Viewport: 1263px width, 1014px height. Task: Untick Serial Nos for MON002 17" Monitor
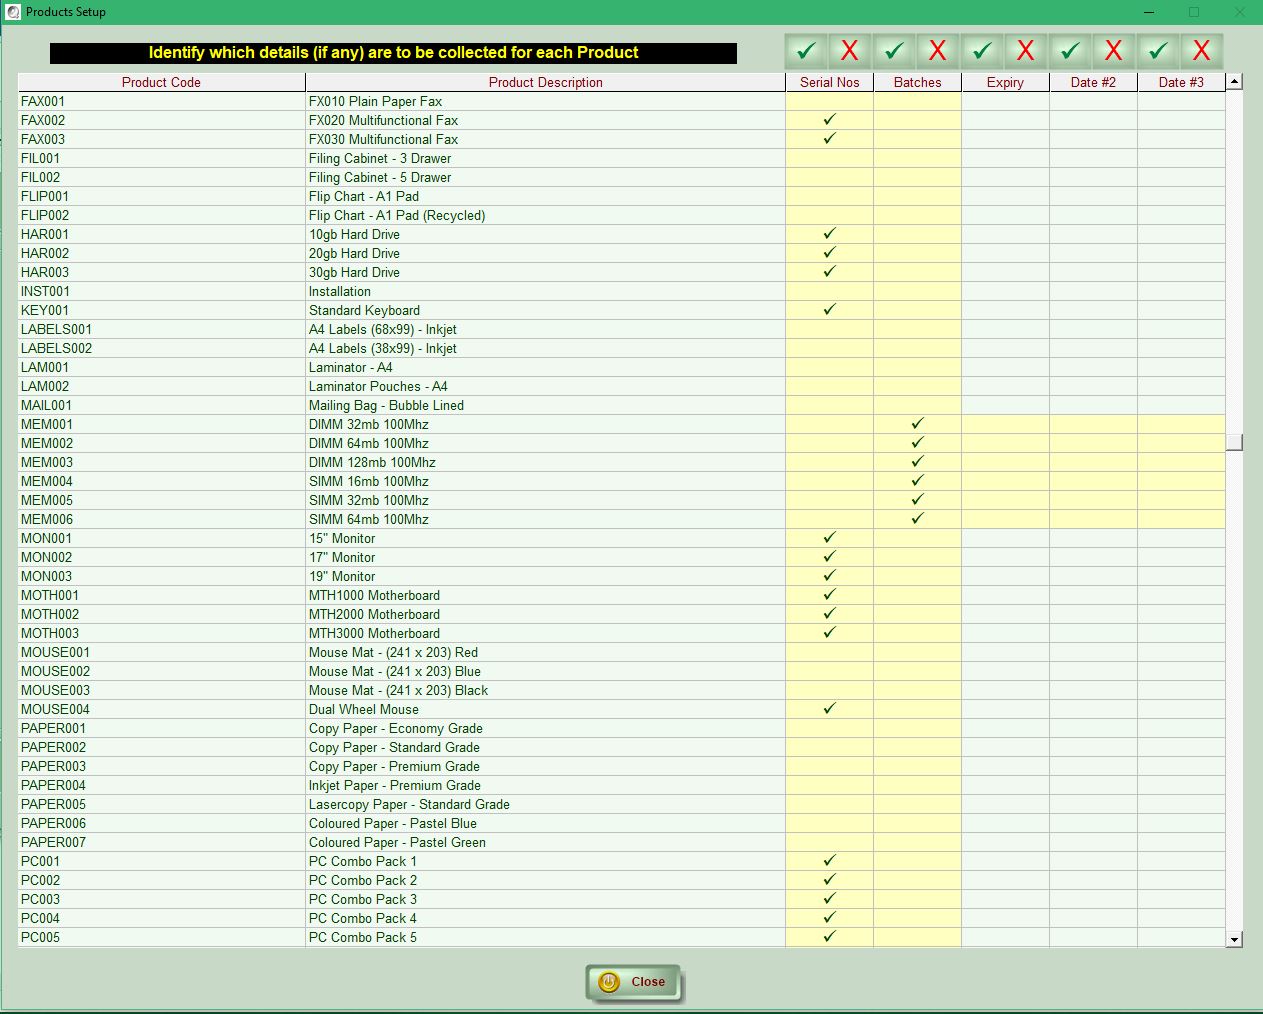tap(830, 557)
